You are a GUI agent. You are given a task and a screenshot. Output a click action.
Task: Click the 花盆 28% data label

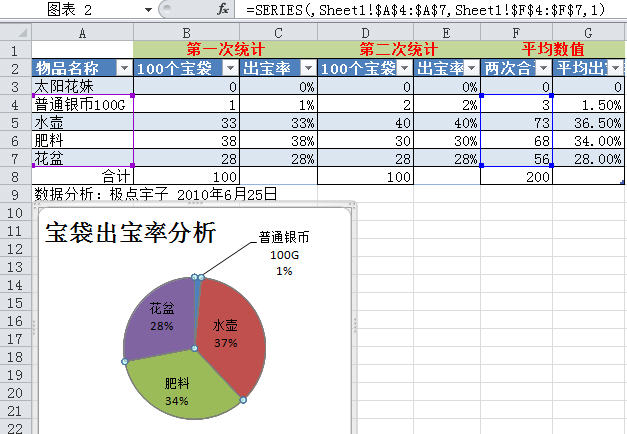coord(162,316)
